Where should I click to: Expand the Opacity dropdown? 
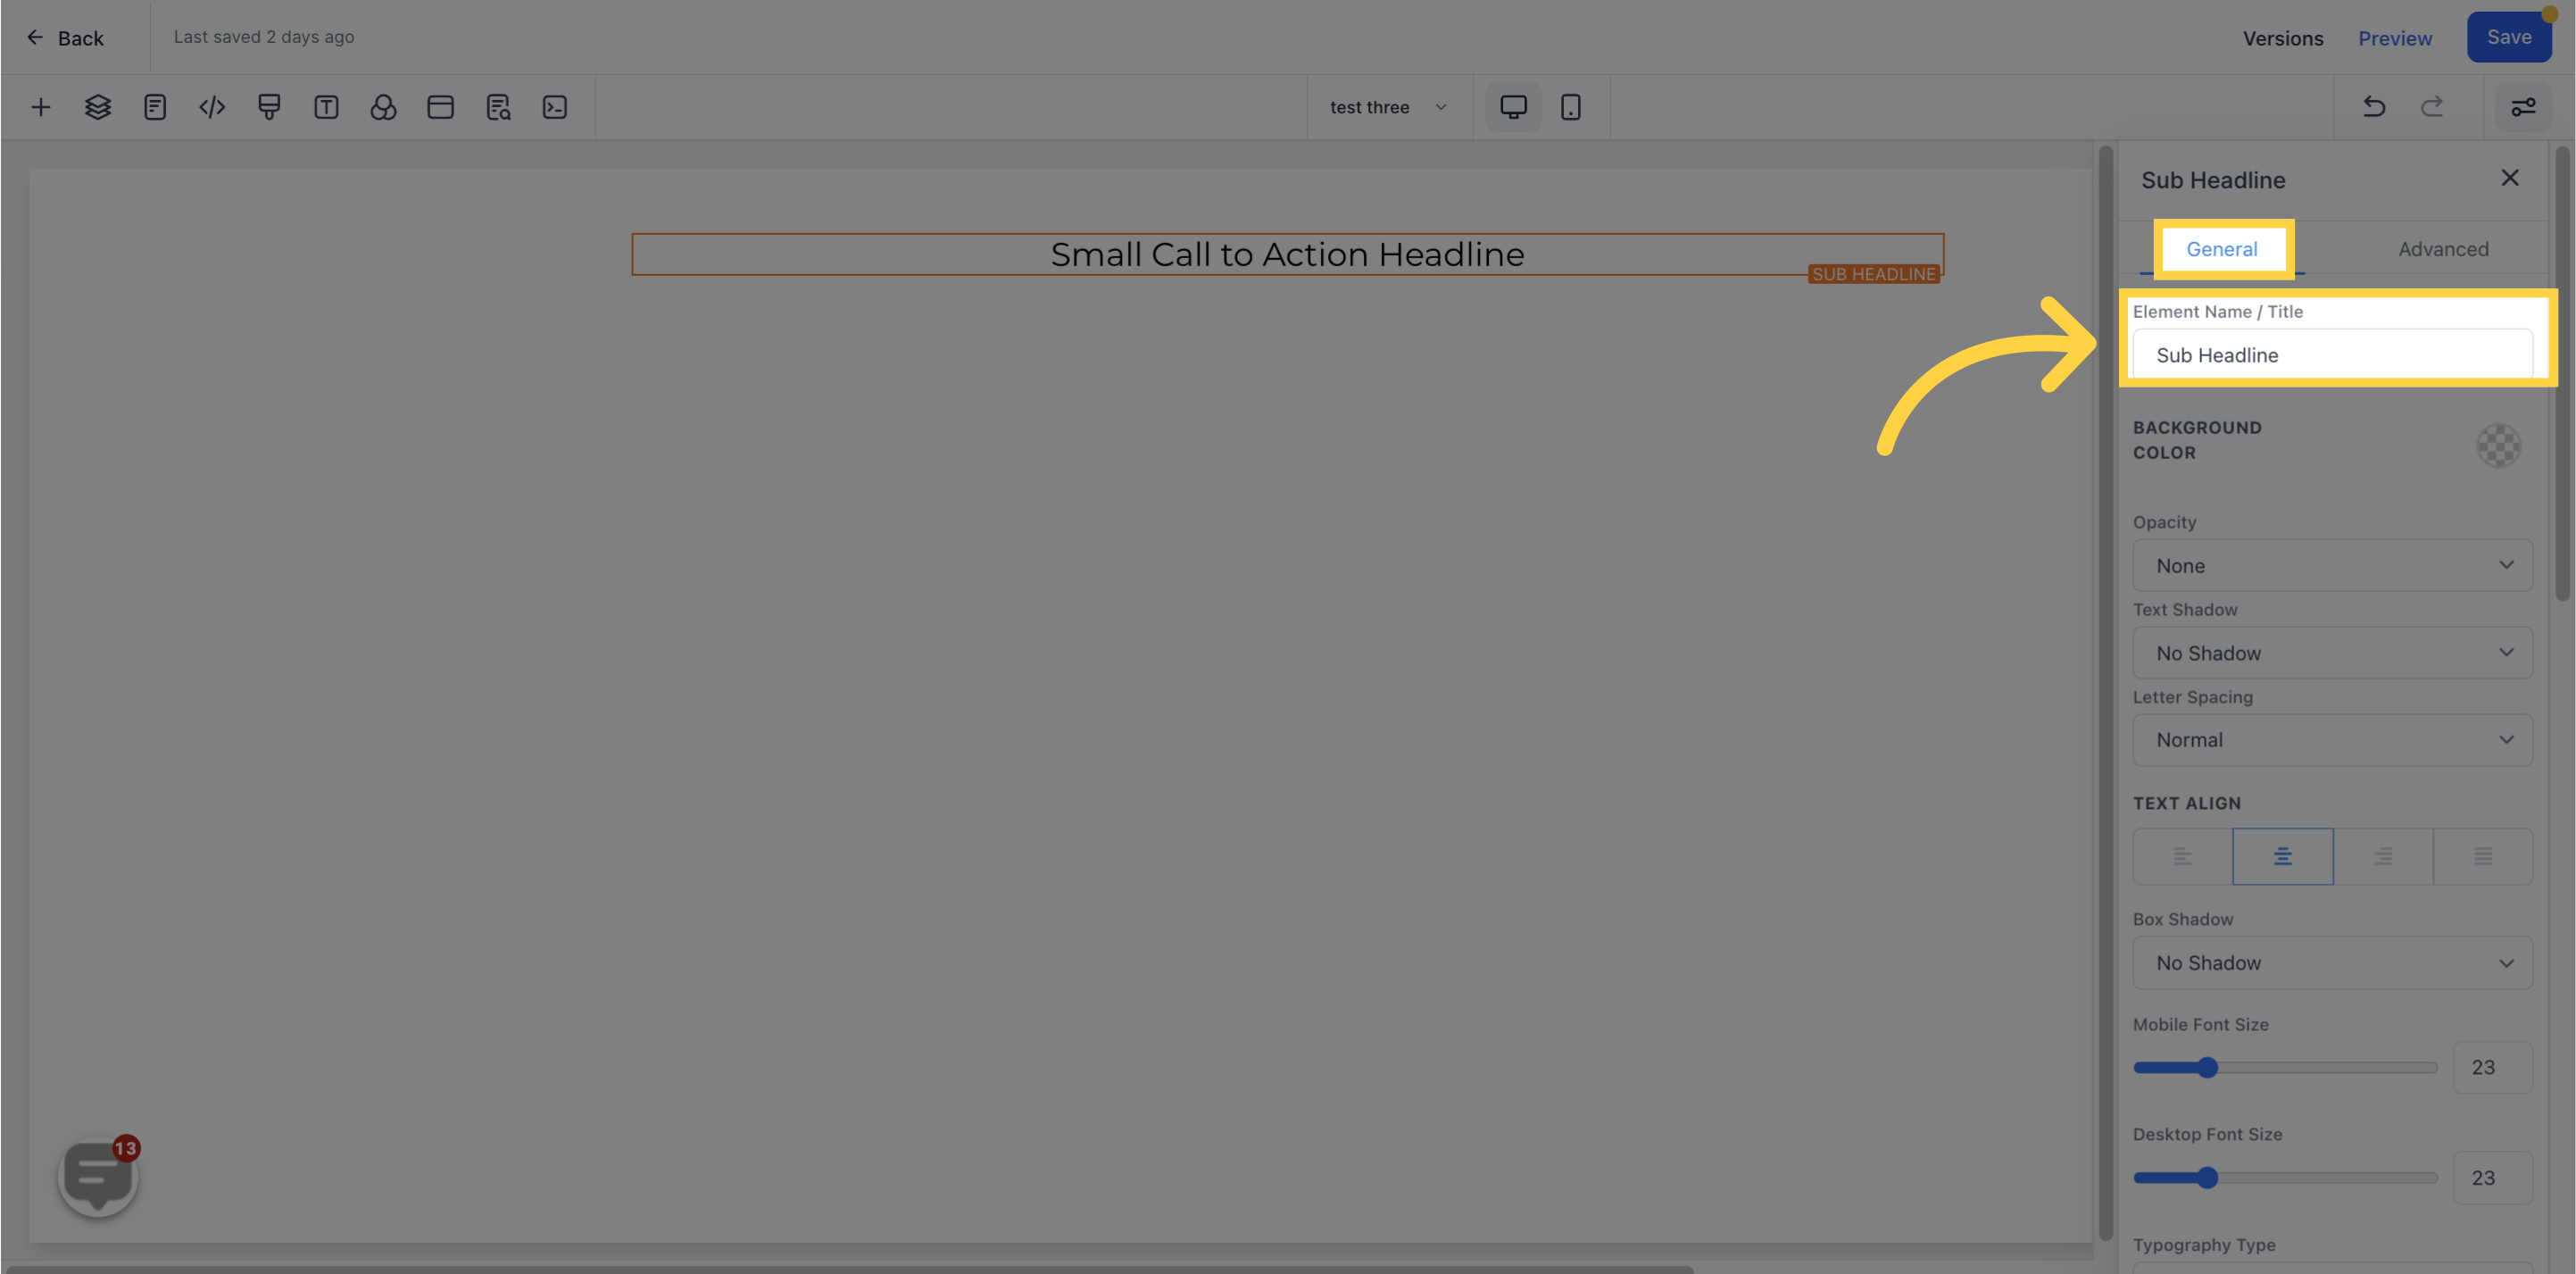pos(2333,564)
